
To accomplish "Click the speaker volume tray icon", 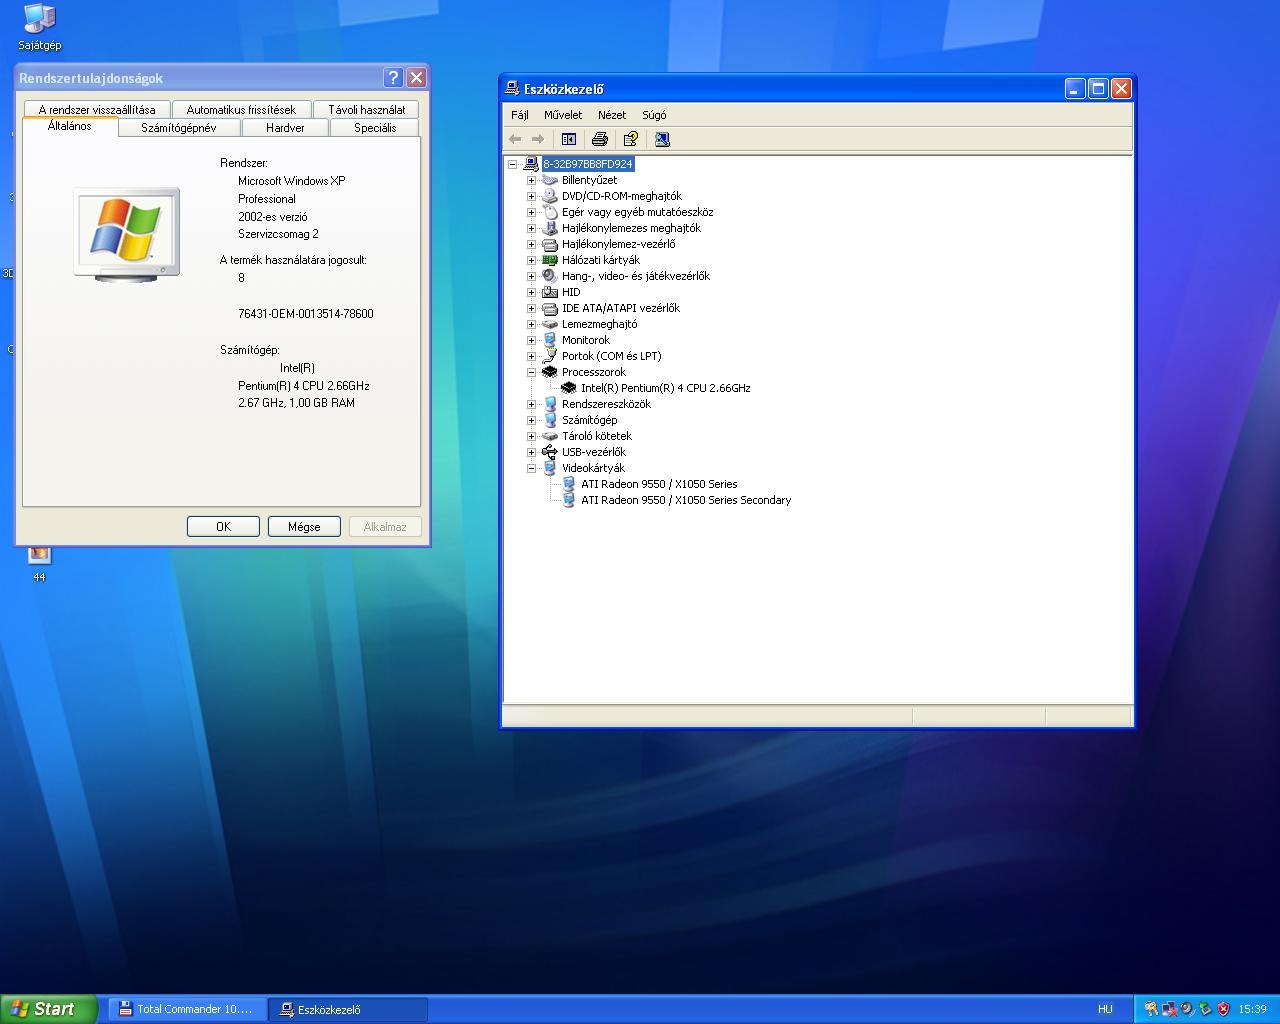I will tap(1187, 1009).
